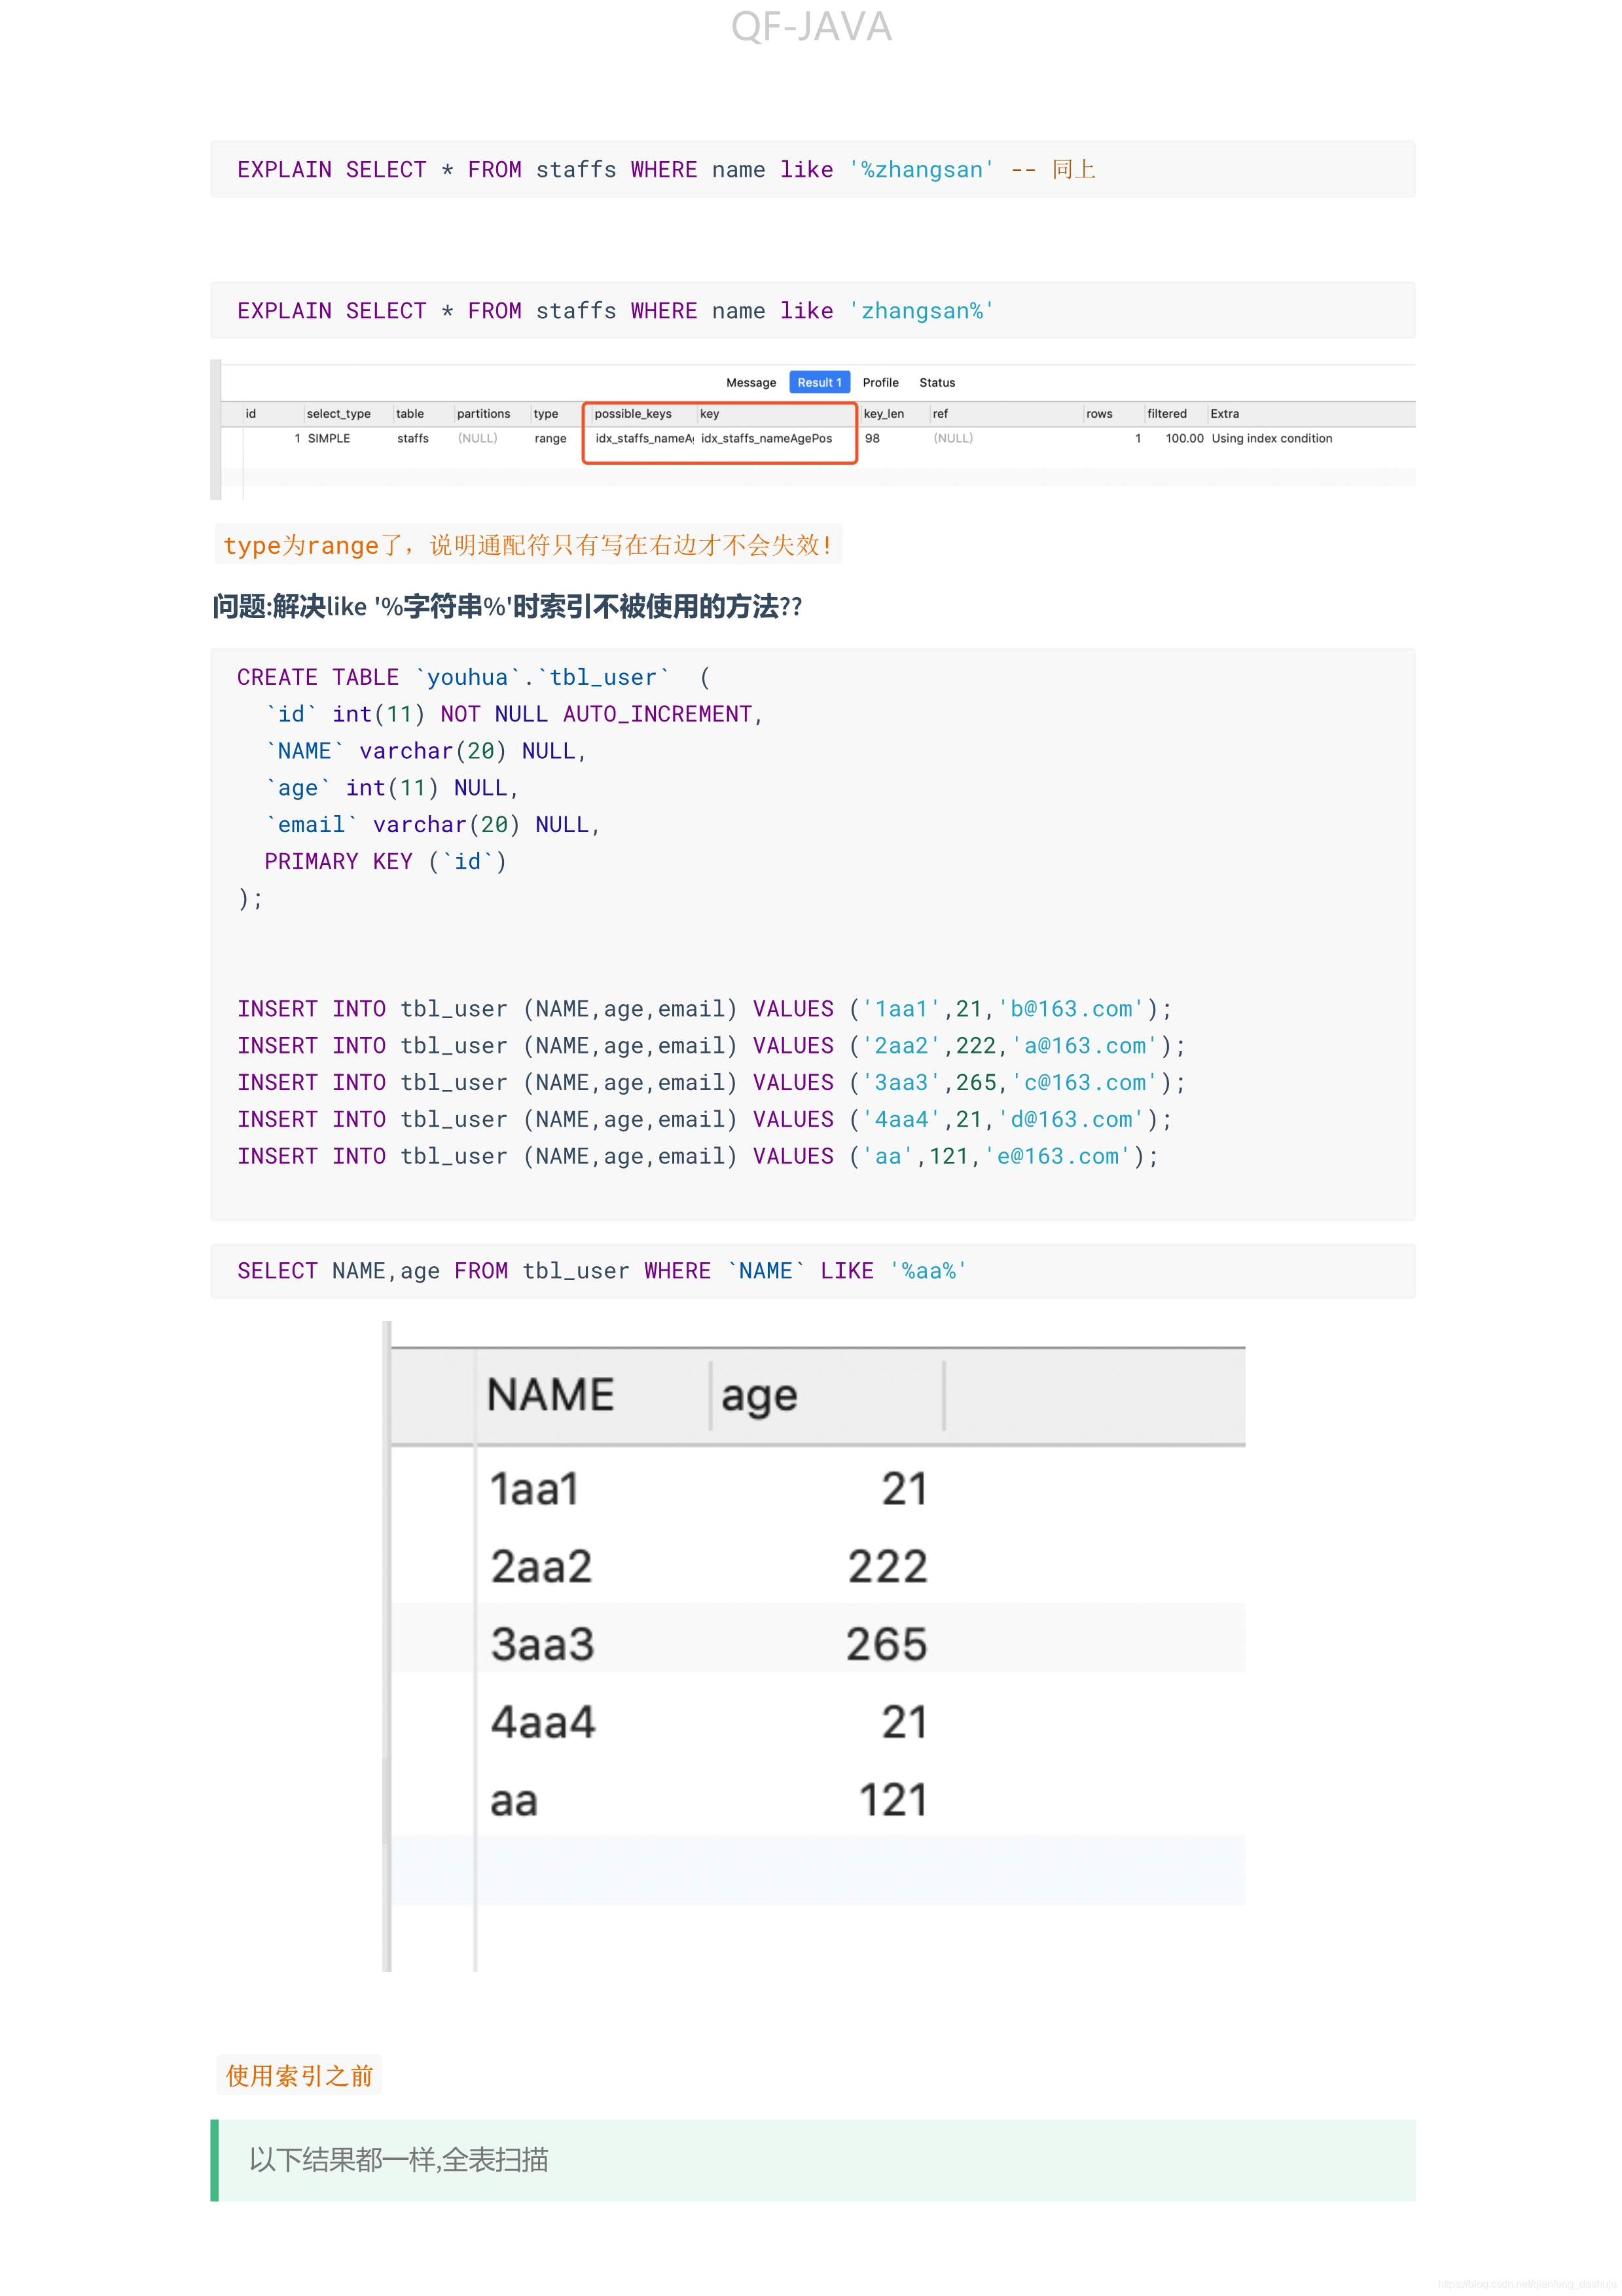The image size is (1622, 2296).
Task: Click the PRIMARY KEY (id) line
Action: pyautogui.click(x=385, y=861)
